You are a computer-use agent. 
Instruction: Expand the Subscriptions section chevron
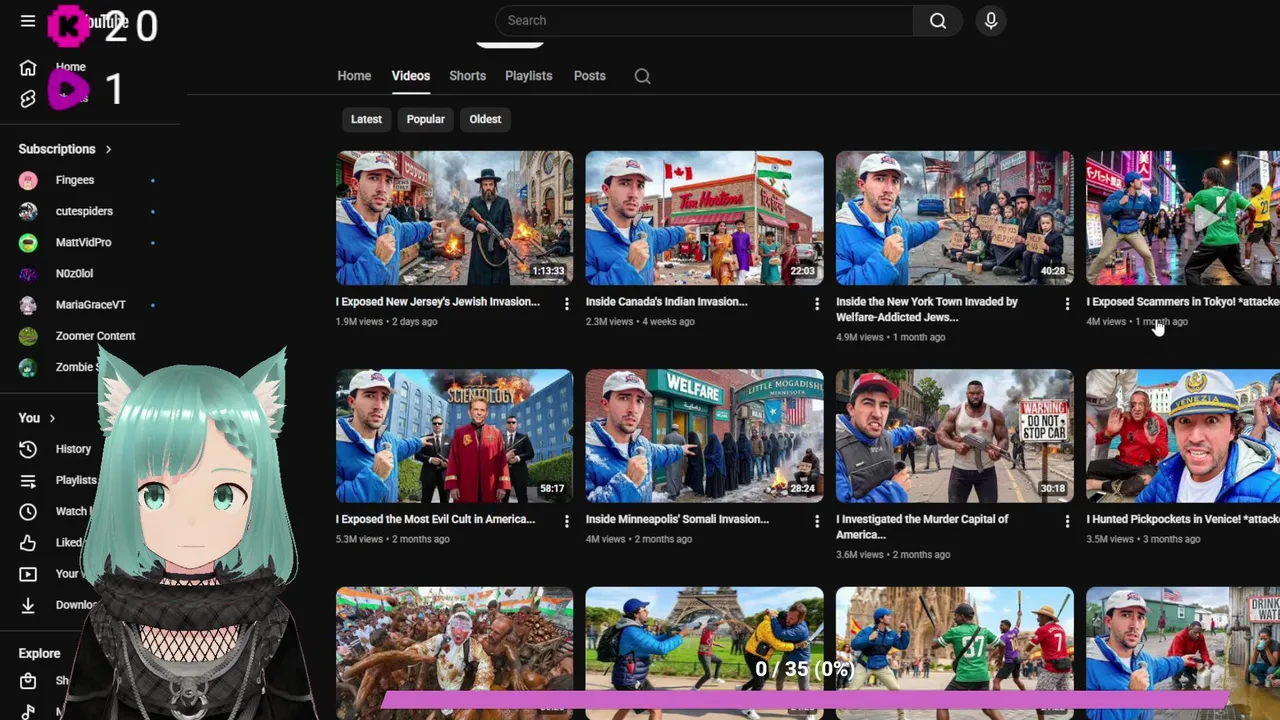tap(108, 149)
